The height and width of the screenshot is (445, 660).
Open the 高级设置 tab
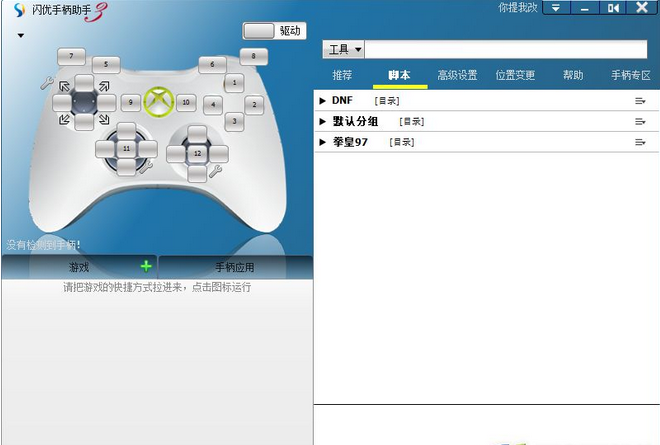pos(457,75)
